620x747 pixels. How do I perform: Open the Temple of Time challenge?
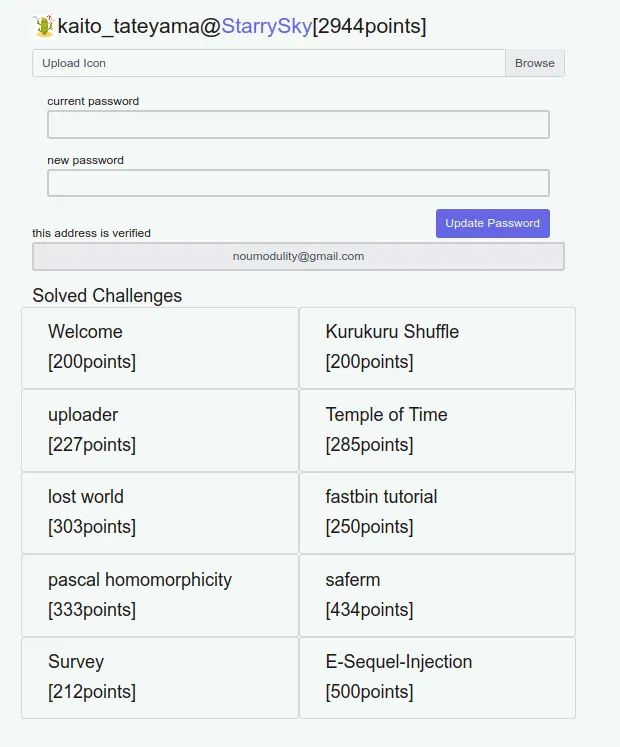click(x=437, y=430)
